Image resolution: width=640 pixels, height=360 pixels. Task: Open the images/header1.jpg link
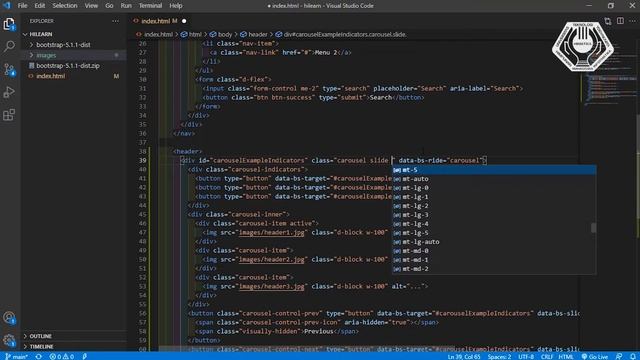pyautogui.click(x=271, y=233)
